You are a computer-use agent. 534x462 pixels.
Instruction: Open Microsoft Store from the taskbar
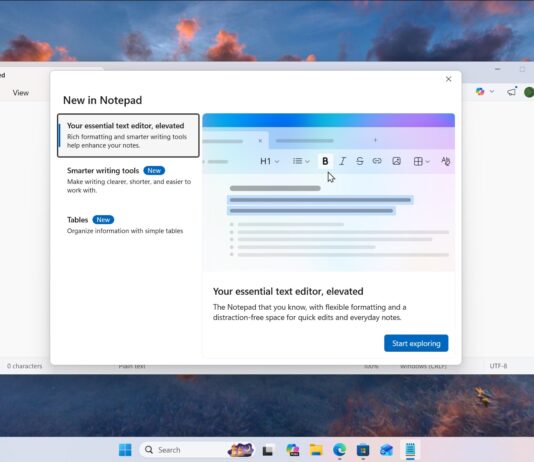point(363,450)
